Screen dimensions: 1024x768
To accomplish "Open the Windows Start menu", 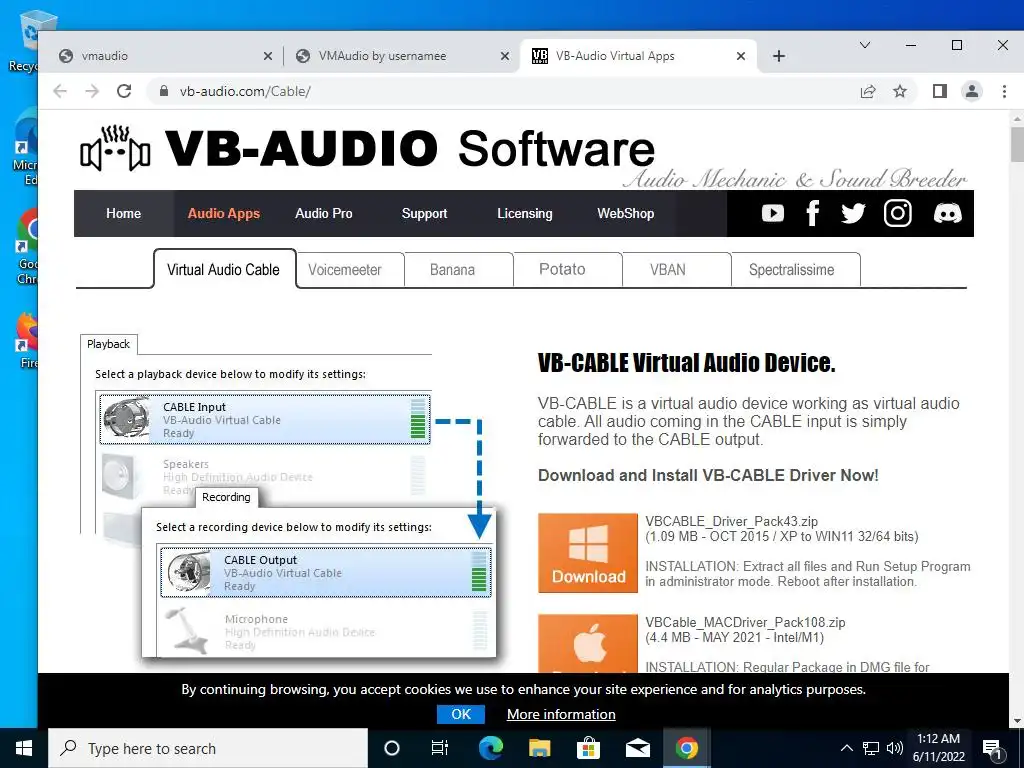I will click(x=24, y=748).
